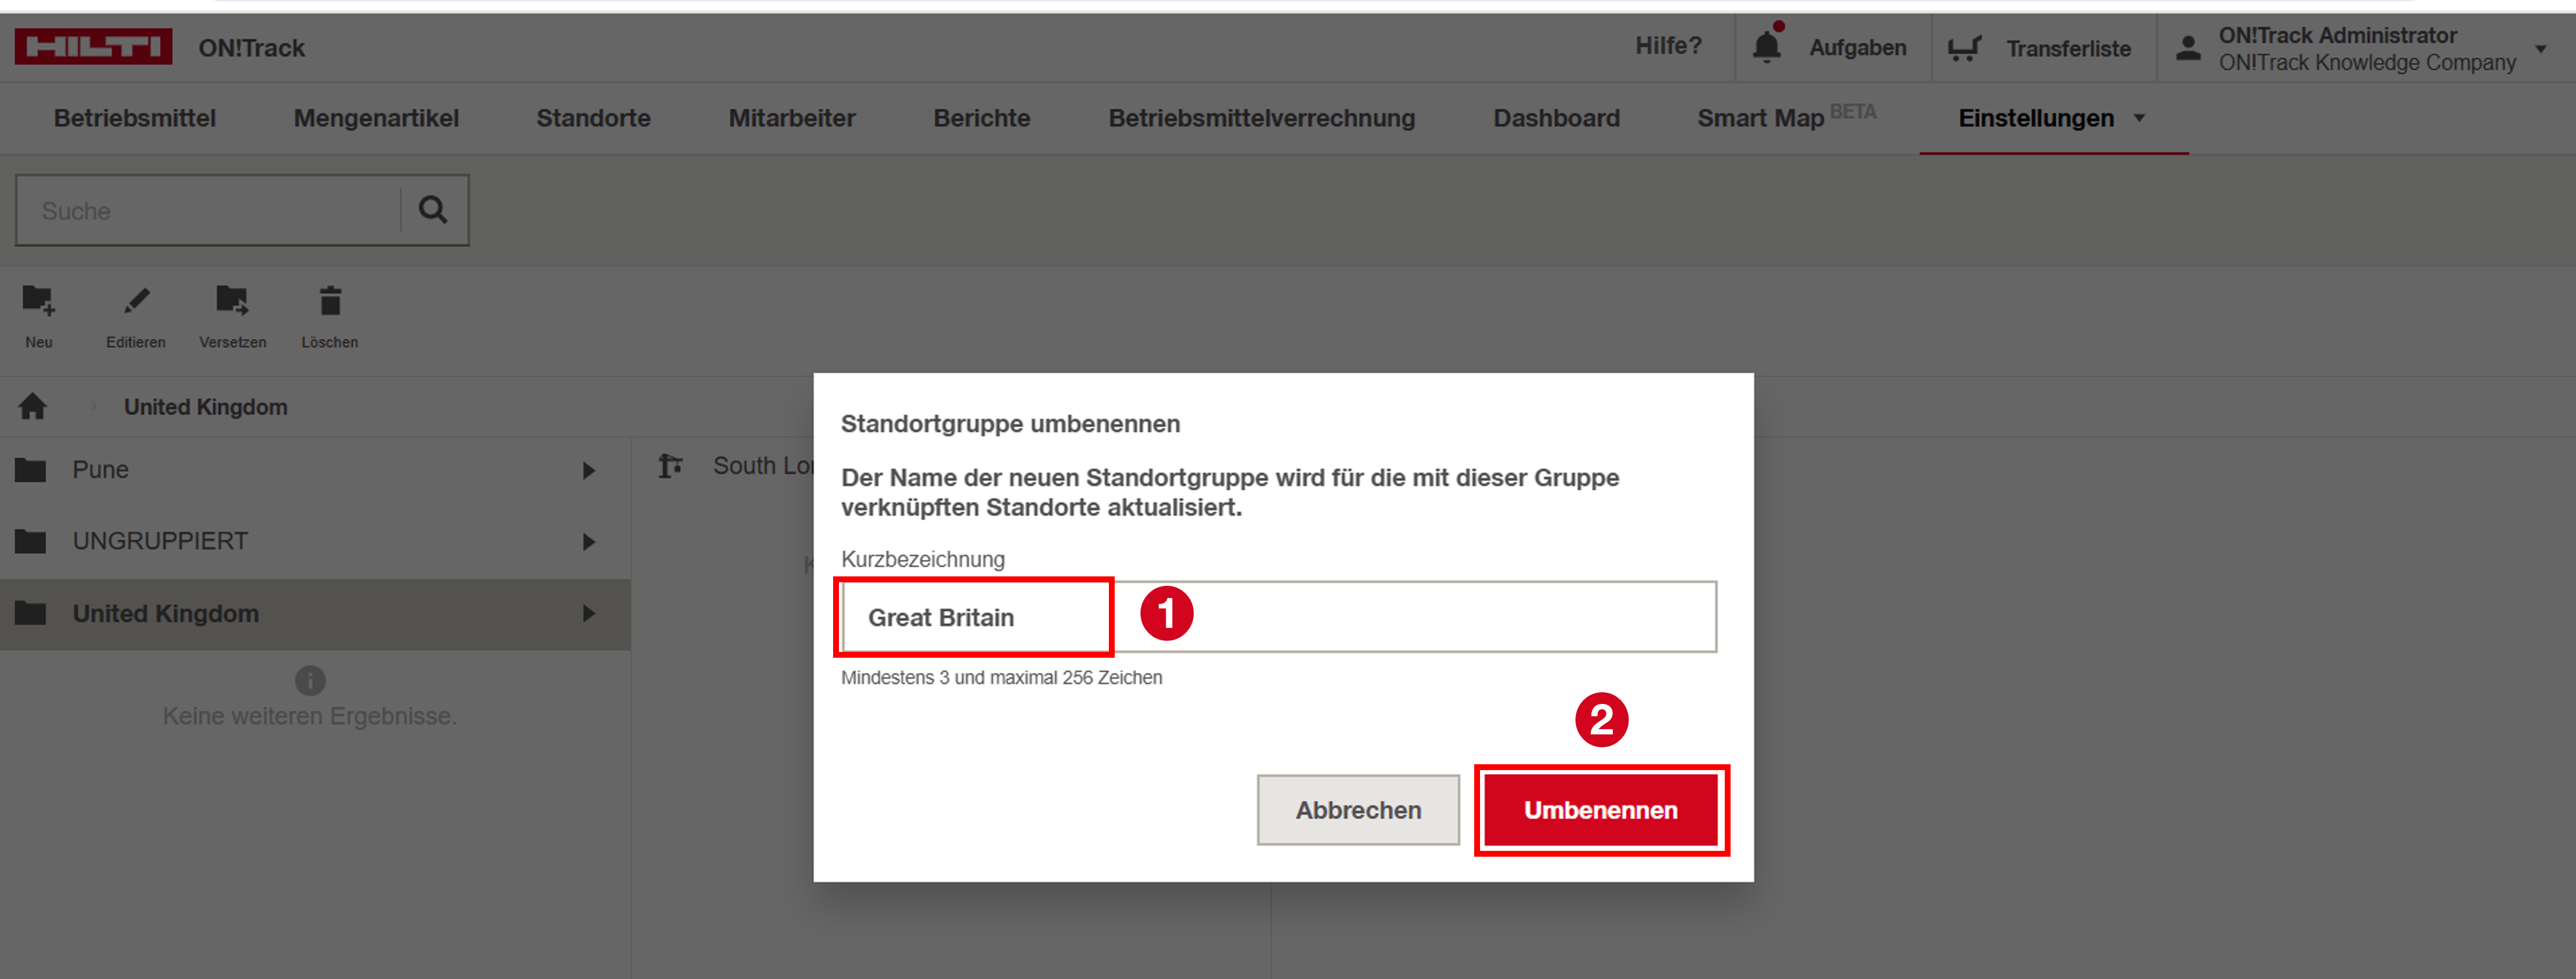The width and height of the screenshot is (2576, 979).
Task: Open the Dashboard tab
Action: click(1557, 118)
